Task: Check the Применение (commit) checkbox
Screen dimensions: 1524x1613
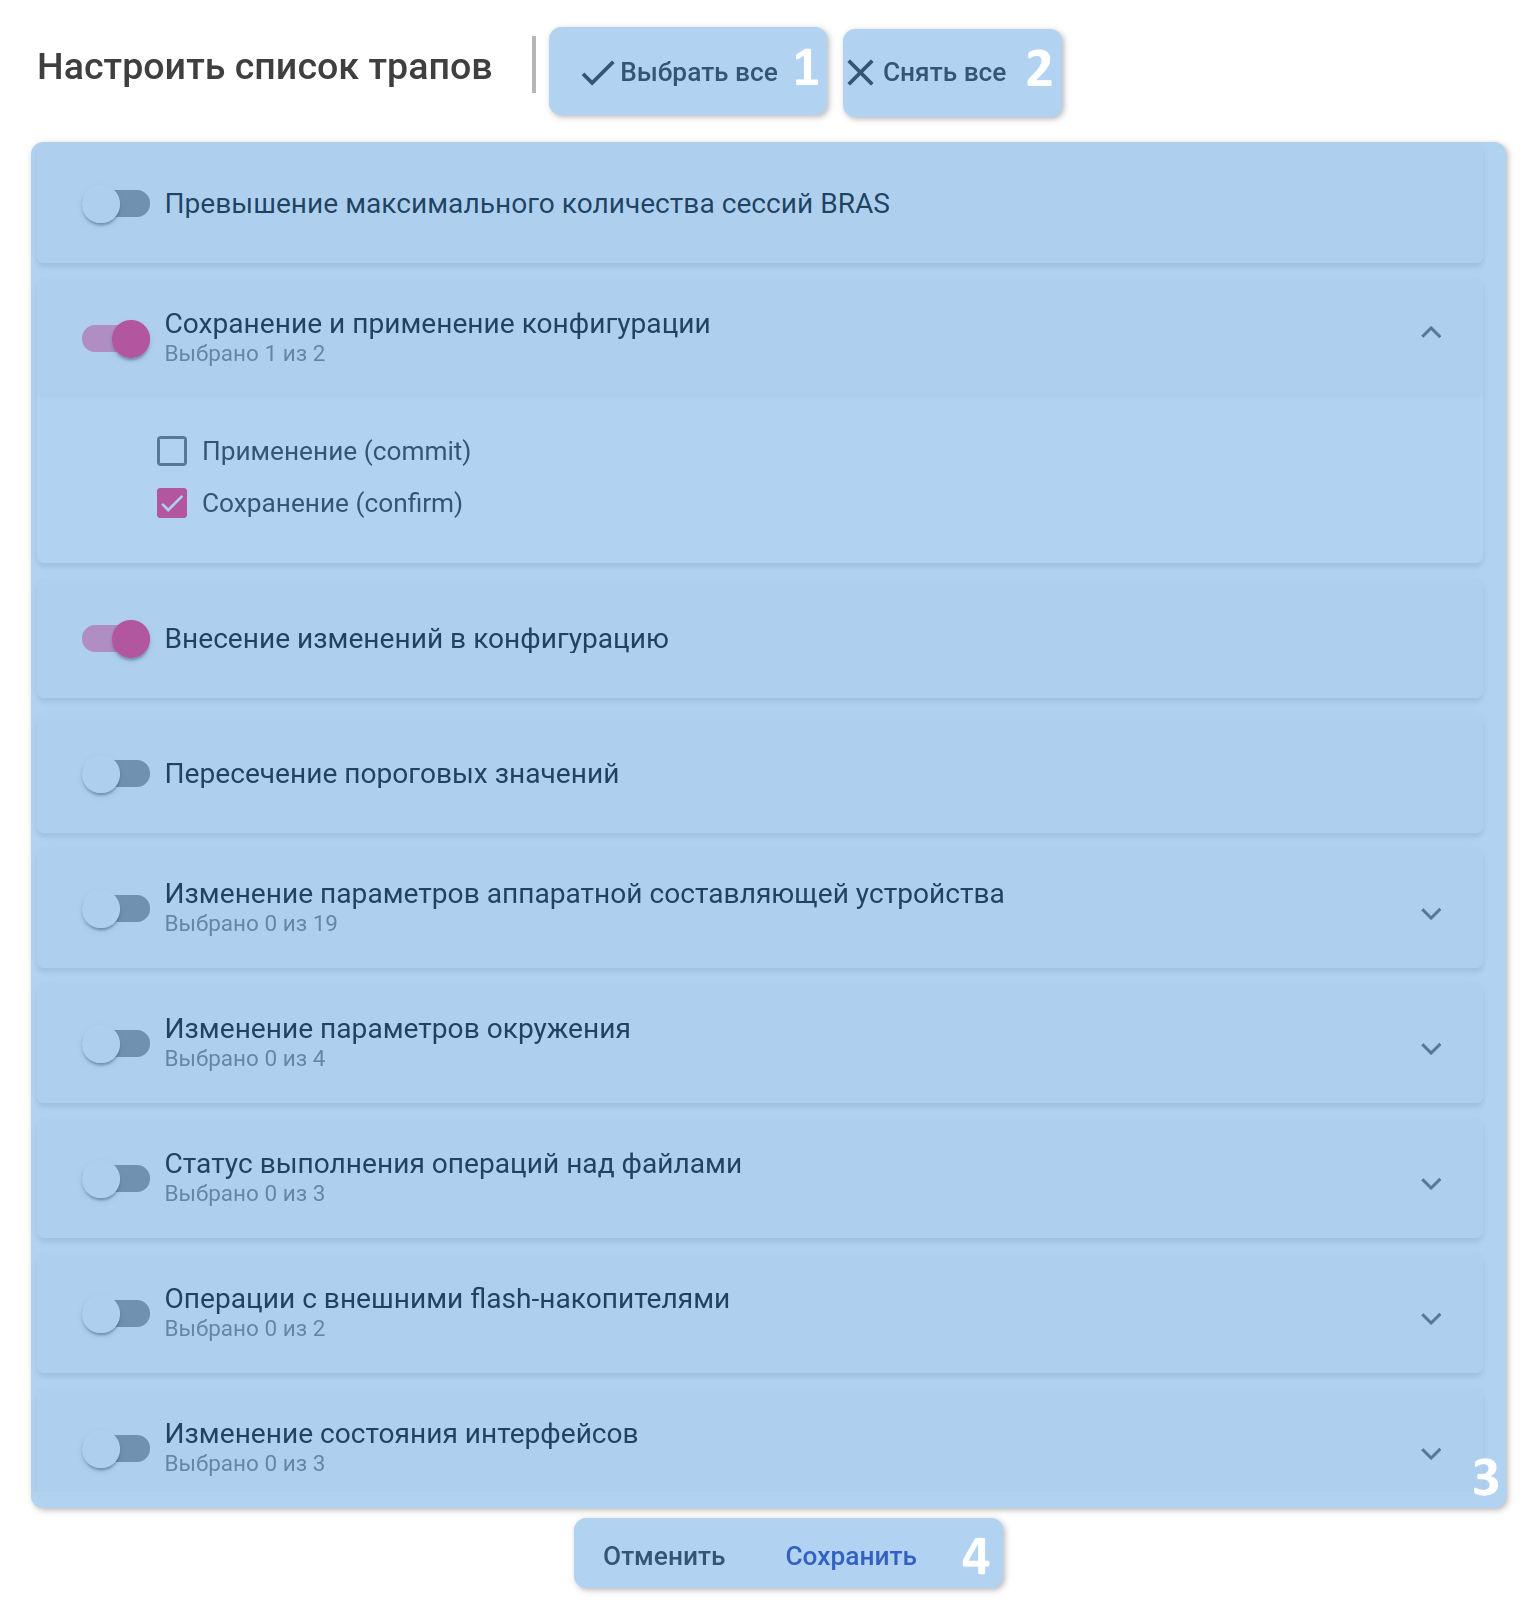Action: (x=172, y=451)
